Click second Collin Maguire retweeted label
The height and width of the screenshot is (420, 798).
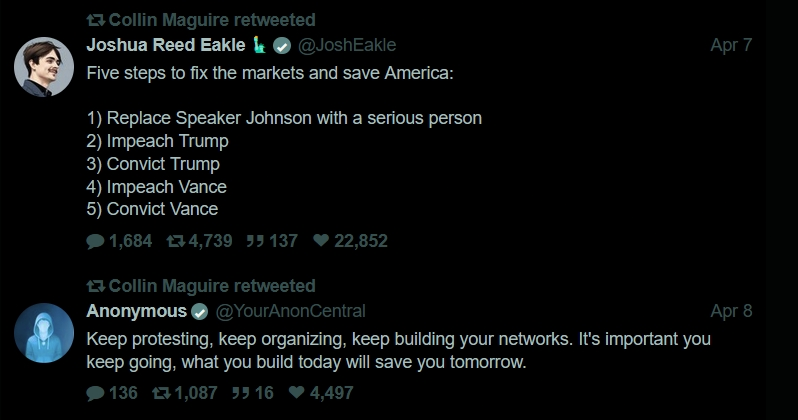[x=212, y=286]
